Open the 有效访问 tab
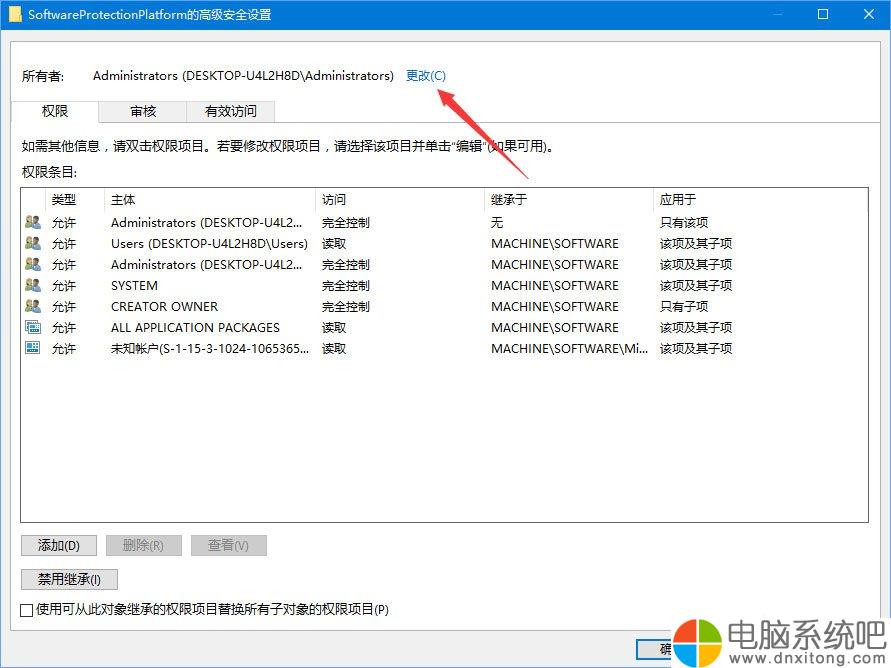 tap(231, 111)
